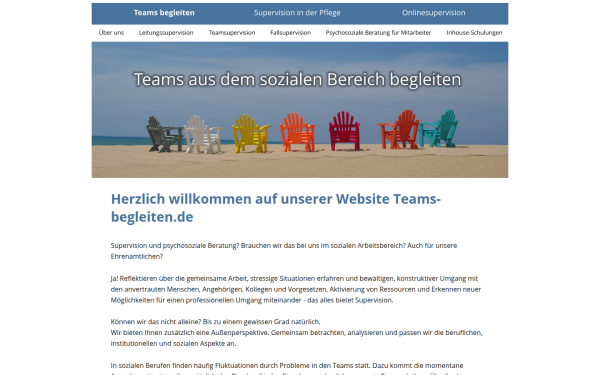The image size is (600, 375).
Task: Open the Teams begleiten main tab
Action: point(164,13)
